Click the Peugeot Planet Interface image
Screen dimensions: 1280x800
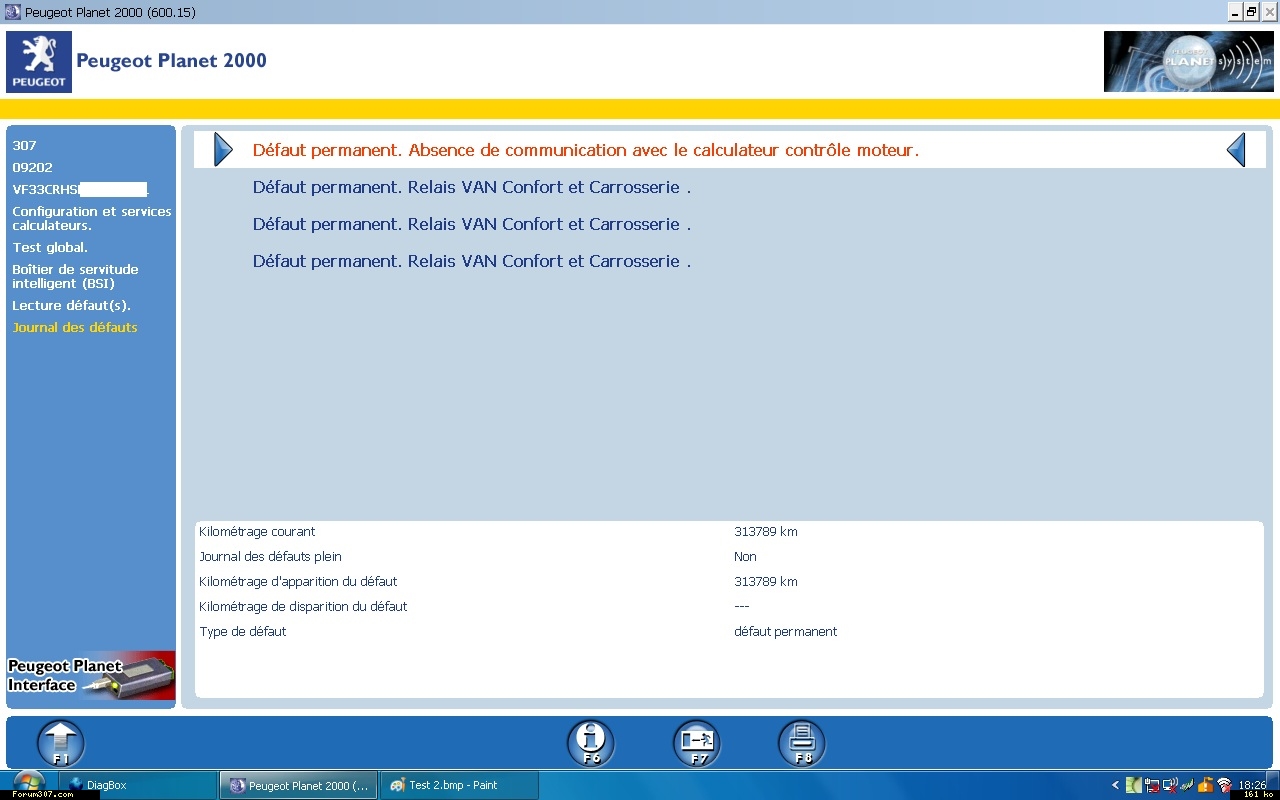pyautogui.click(x=91, y=676)
